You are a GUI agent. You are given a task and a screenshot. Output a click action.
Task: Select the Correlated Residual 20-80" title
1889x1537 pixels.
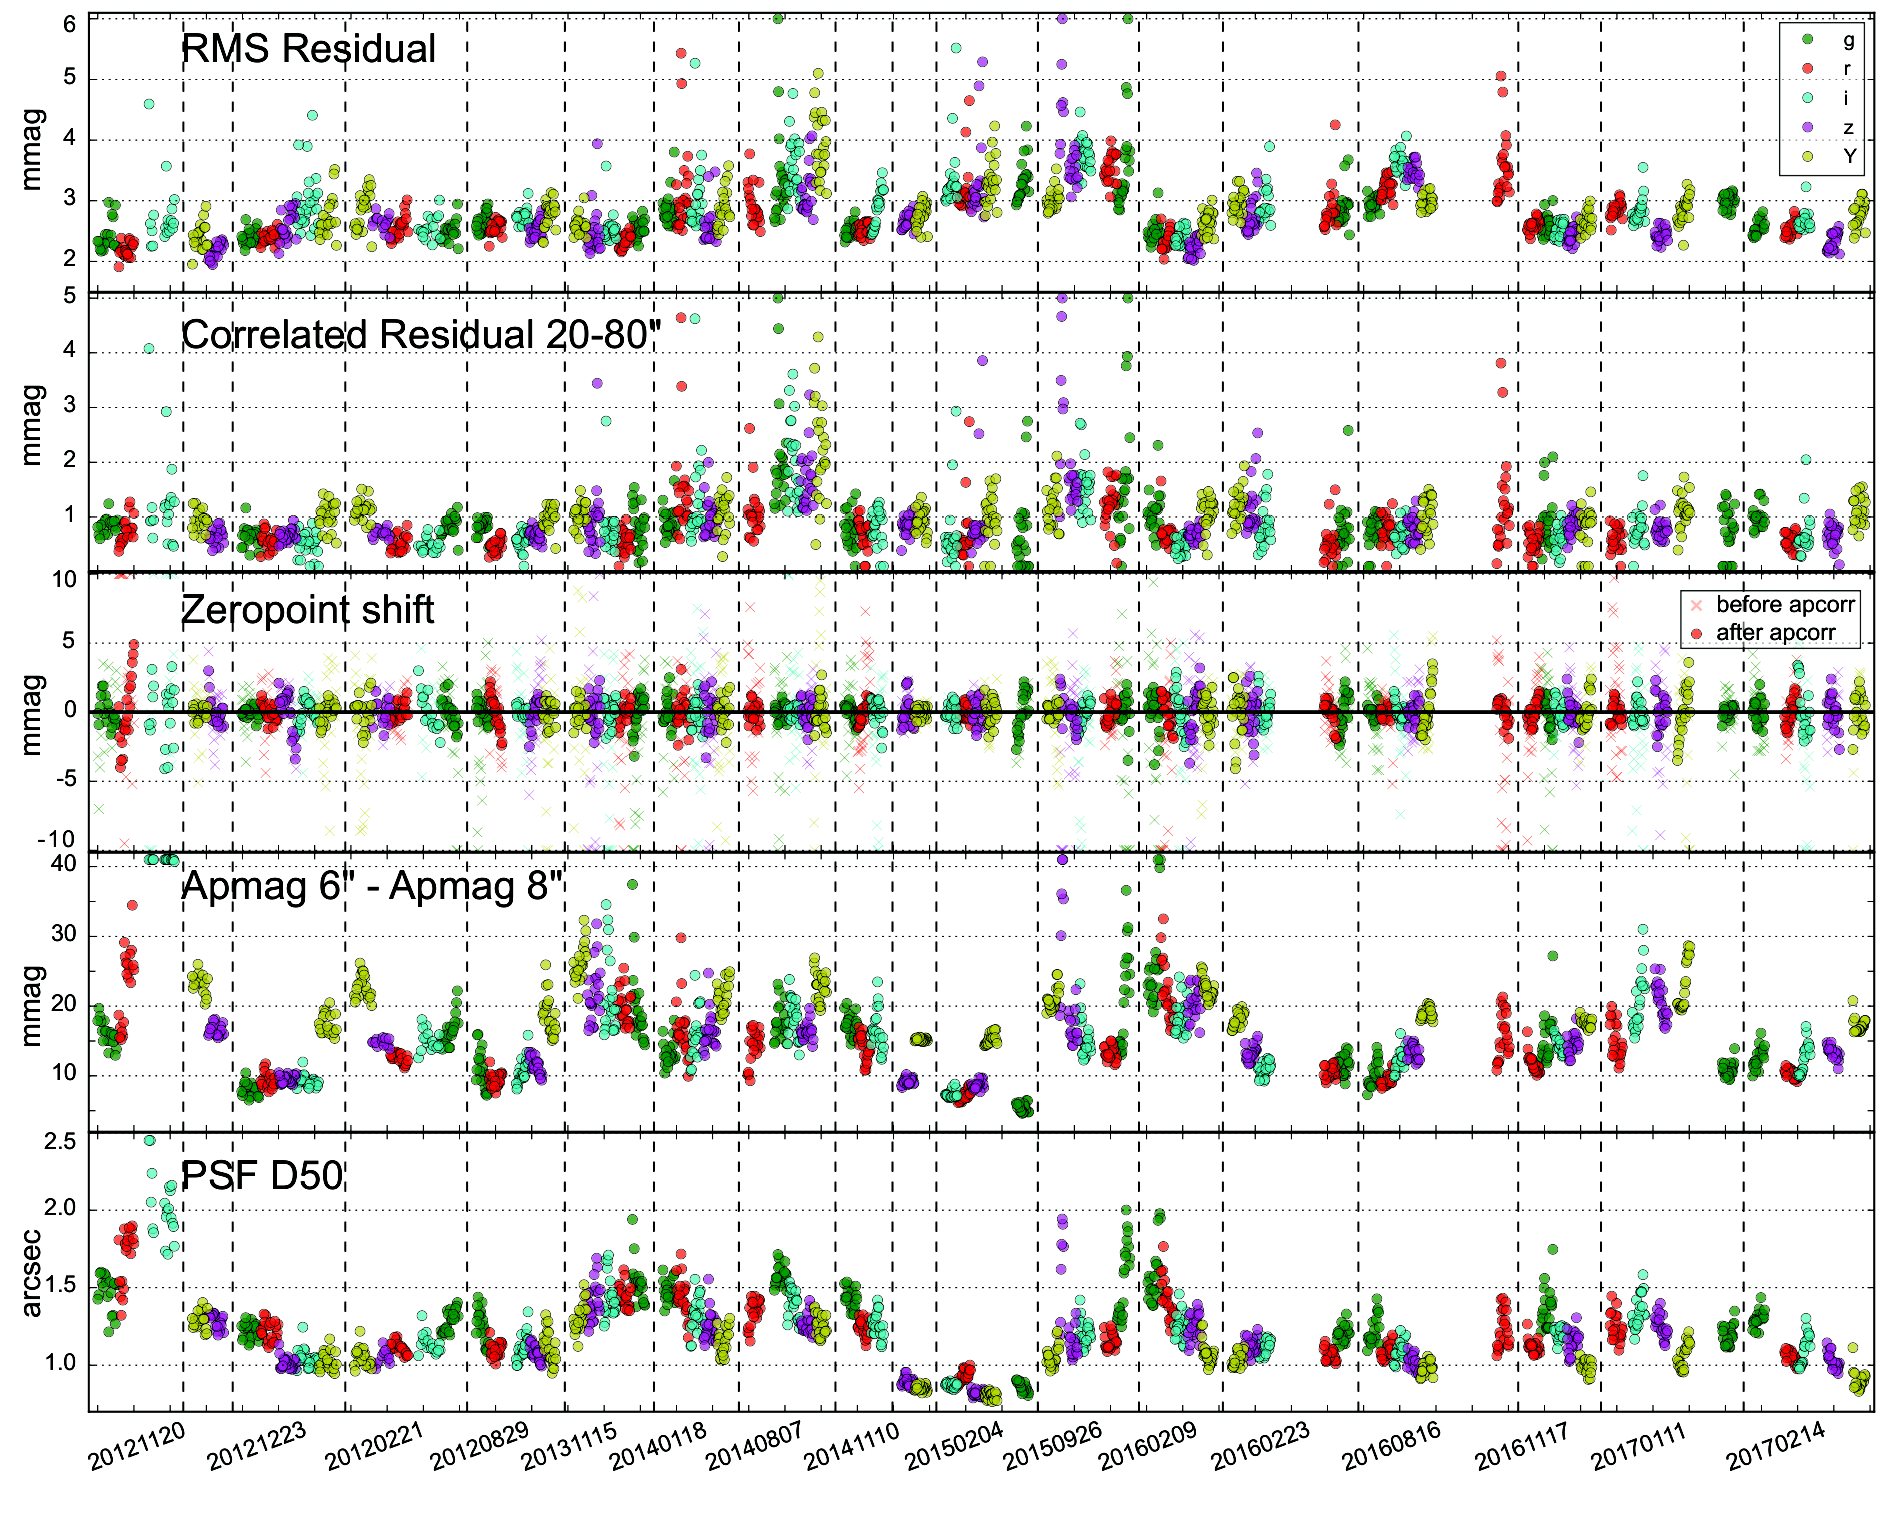[x=421, y=334]
